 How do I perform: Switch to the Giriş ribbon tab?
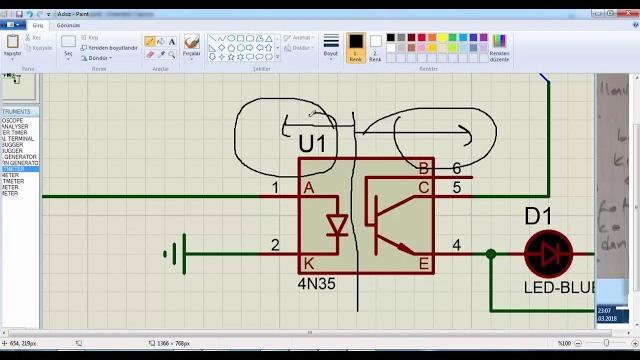(x=38, y=25)
